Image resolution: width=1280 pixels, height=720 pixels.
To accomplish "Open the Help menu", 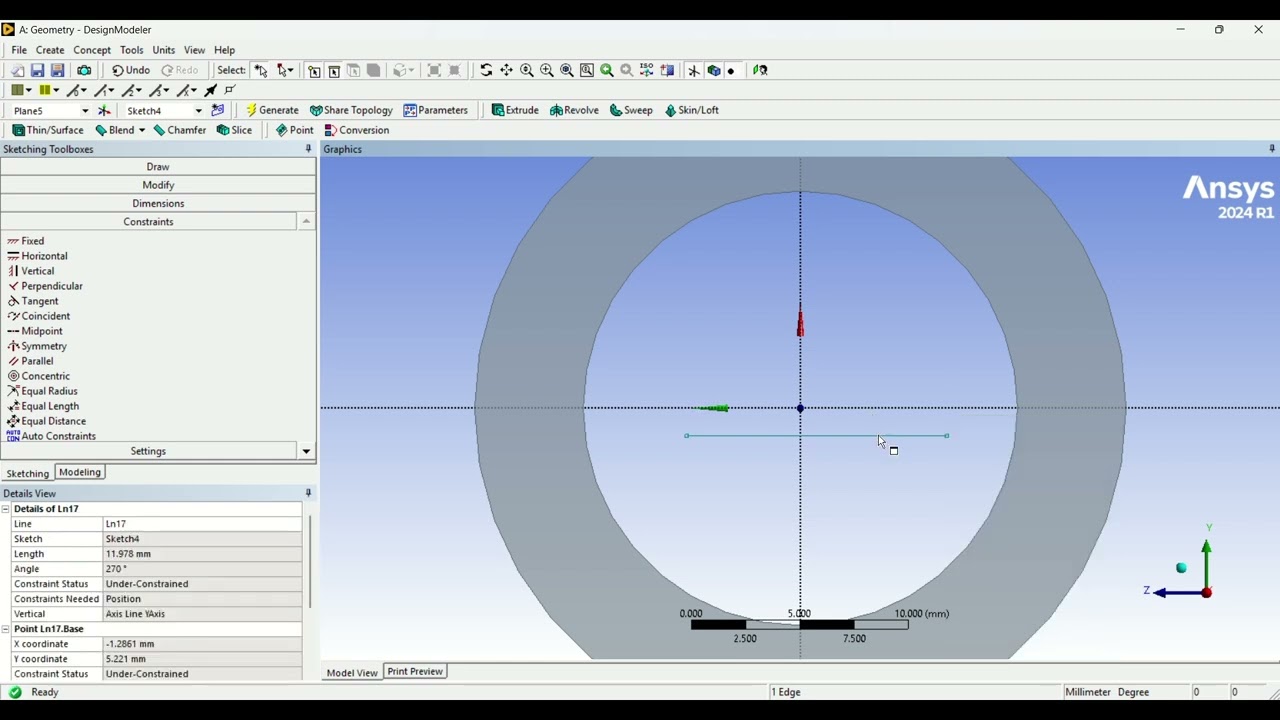I will [x=224, y=50].
